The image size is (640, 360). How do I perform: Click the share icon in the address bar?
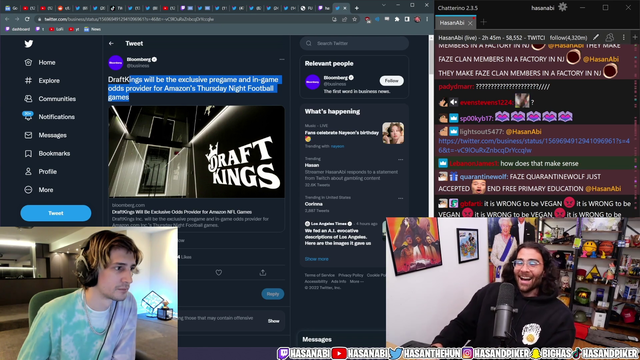tap(344, 19)
